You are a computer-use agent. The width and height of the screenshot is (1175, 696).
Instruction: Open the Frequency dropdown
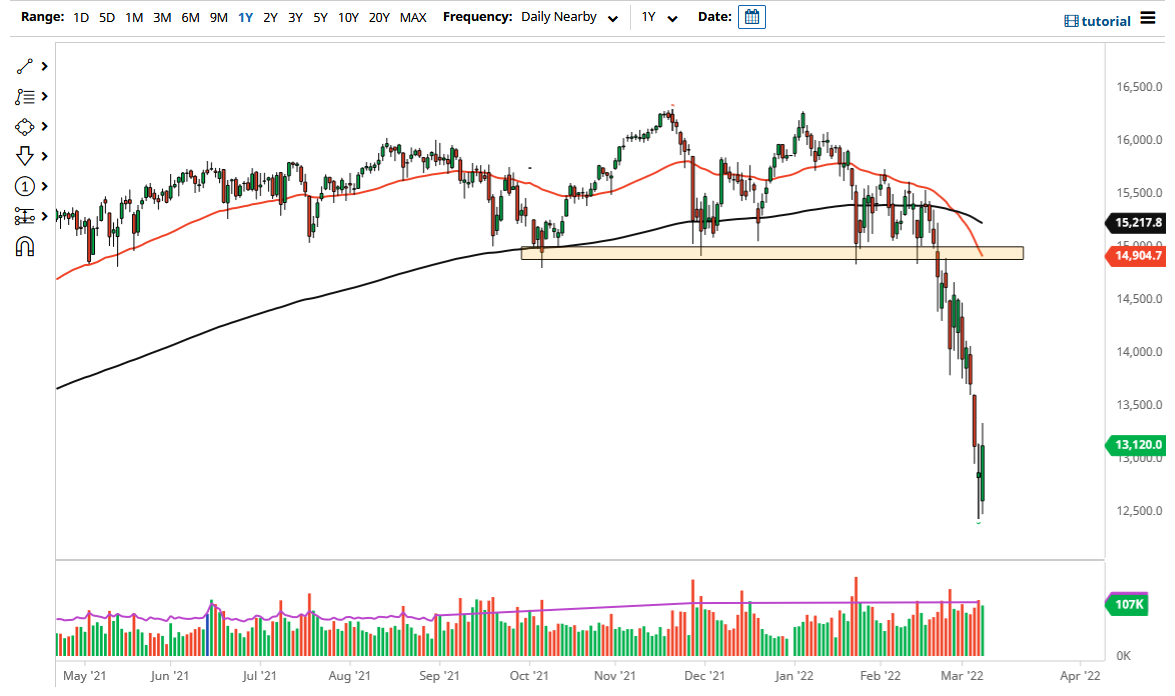click(x=612, y=17)
